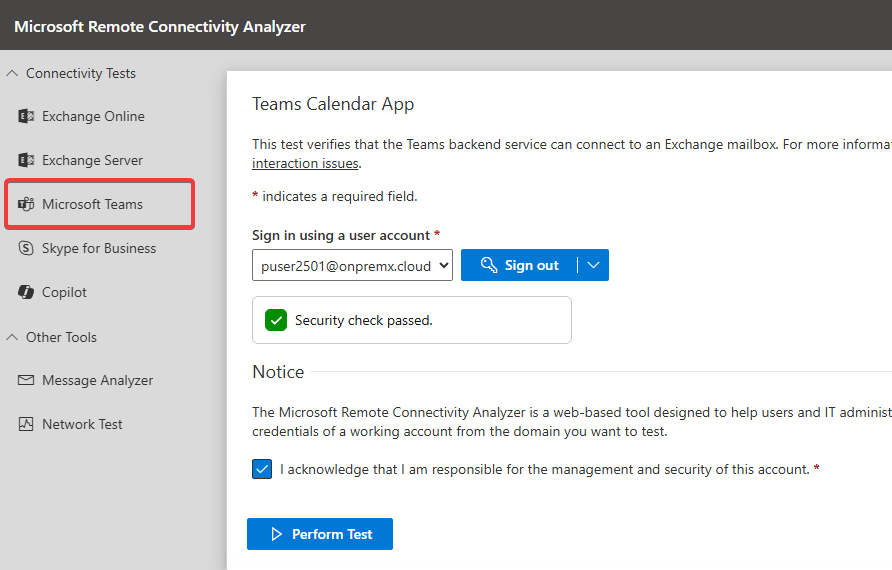Viewport: 892px width, 570px height.
Task: Open the Sign out split-button arrow
Action: (x=593, y=265)
